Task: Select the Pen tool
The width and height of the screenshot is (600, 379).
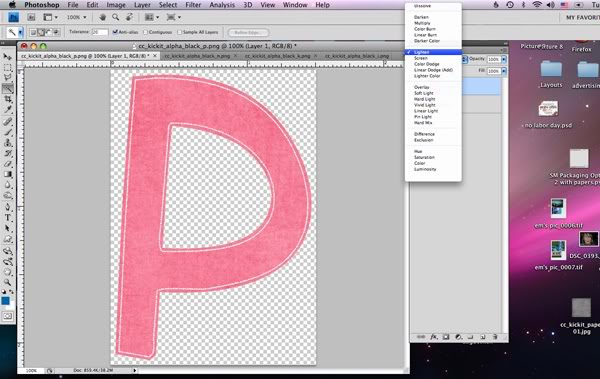Action: [7, 207]
